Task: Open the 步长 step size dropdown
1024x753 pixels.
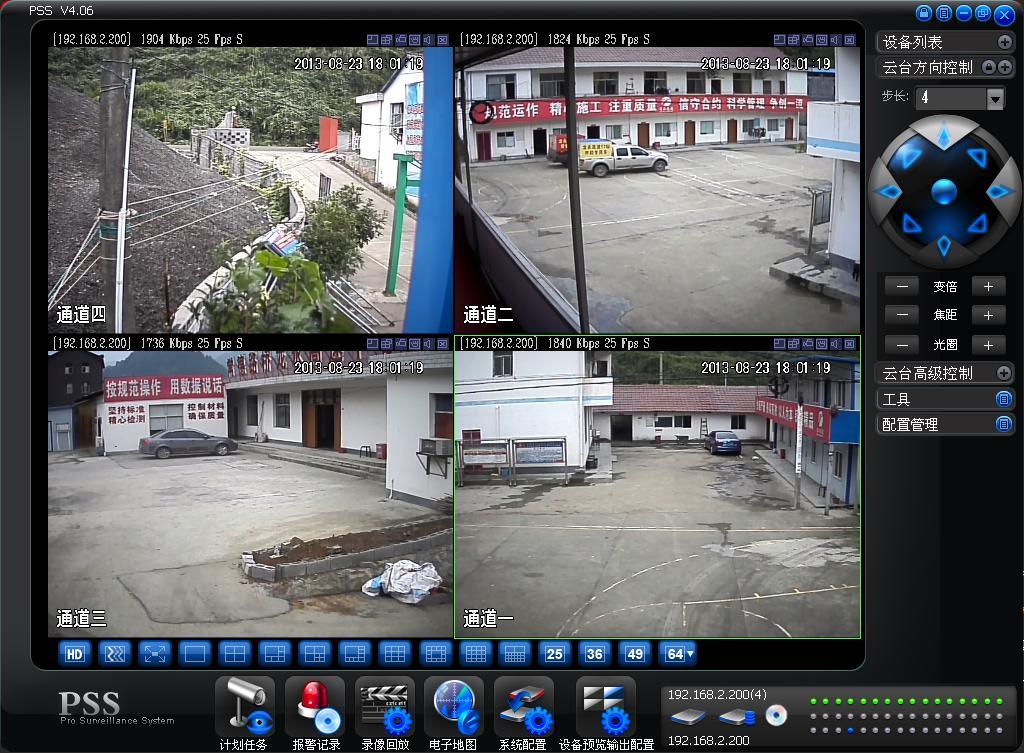Action: coord(995,98)
